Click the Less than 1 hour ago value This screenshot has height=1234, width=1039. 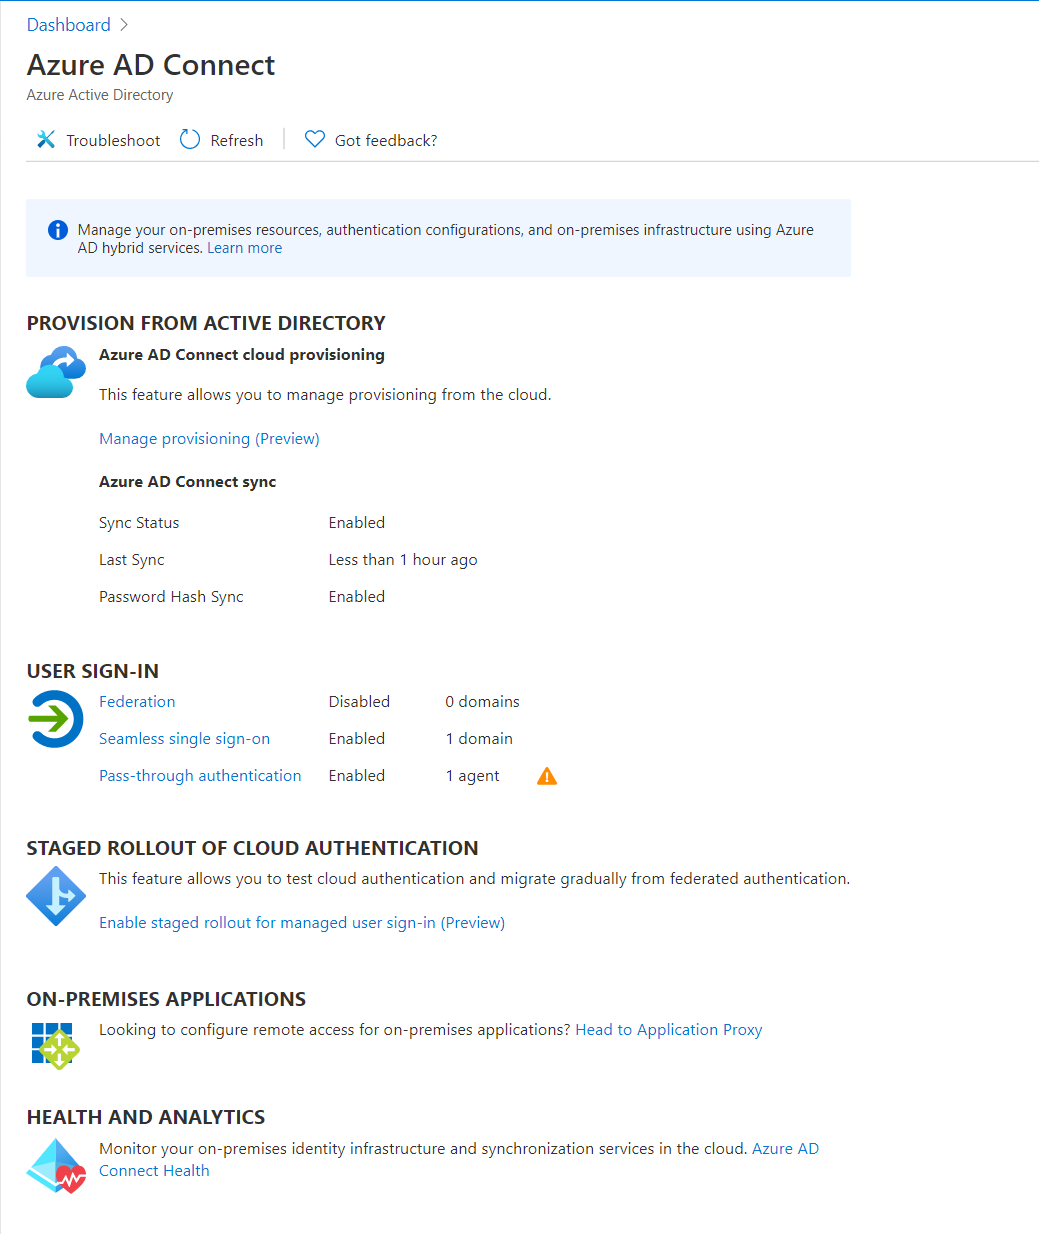(x=403, y=560)
